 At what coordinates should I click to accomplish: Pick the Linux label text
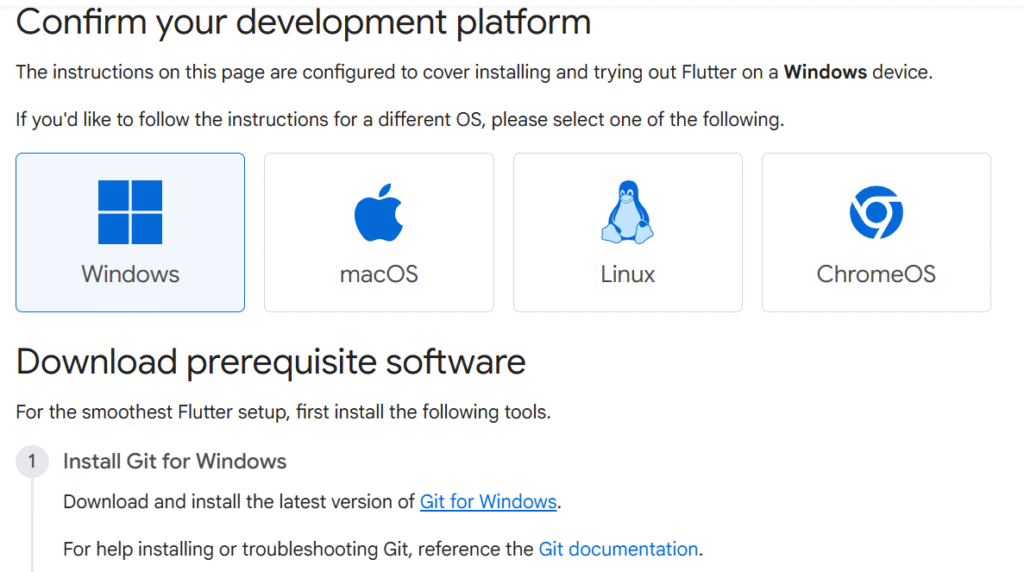pos(627,274)
